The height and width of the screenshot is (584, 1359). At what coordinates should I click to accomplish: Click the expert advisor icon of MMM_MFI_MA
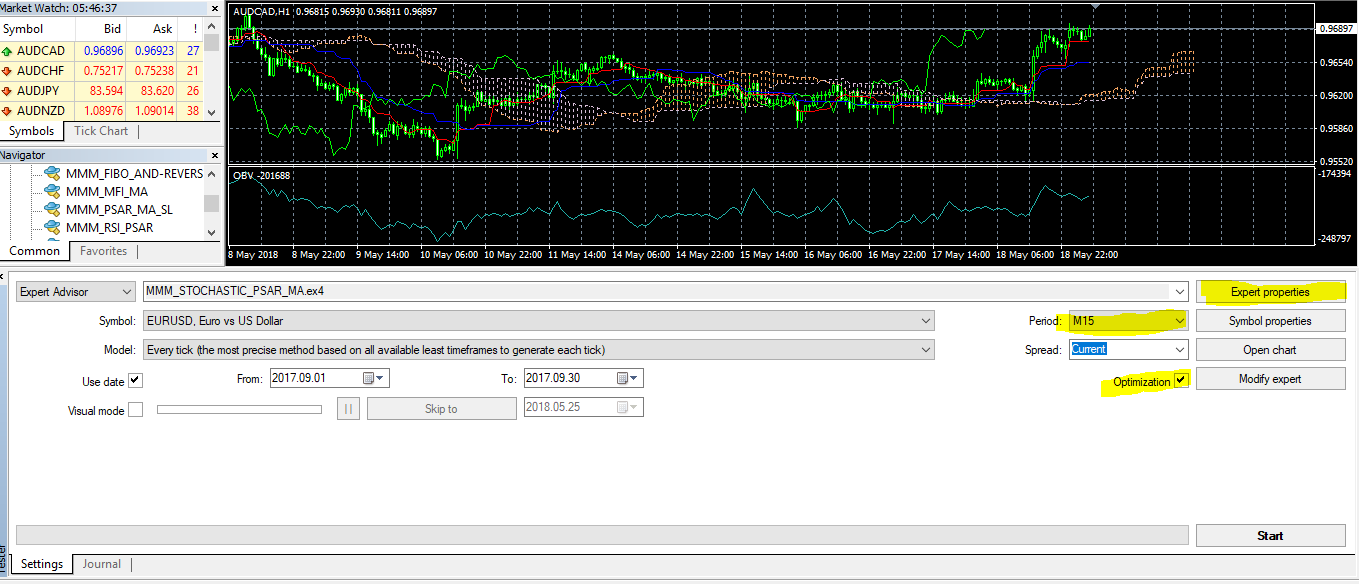tap(52, 191)
